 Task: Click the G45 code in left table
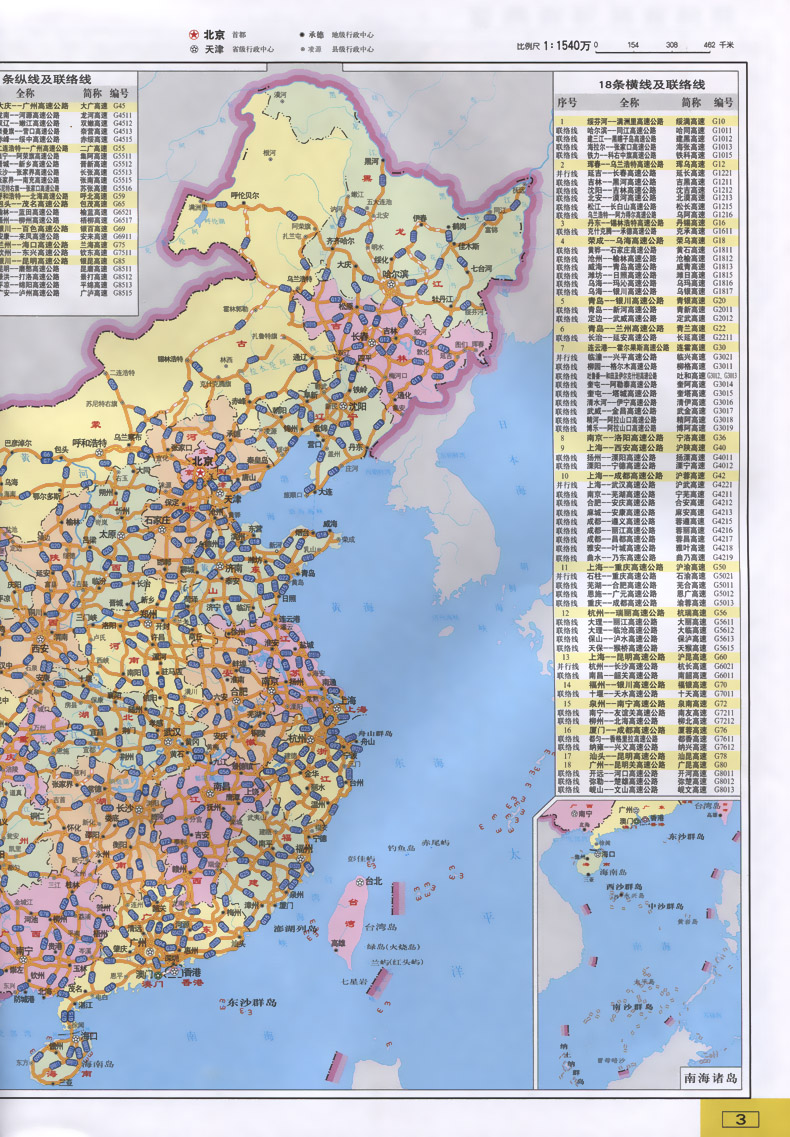click(119, 106)
